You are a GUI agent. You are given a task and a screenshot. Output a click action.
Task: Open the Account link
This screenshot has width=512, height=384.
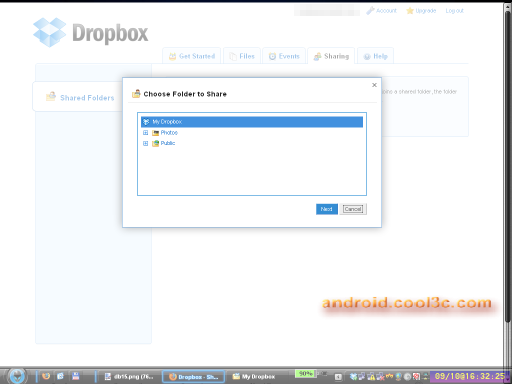coord(386,11)
